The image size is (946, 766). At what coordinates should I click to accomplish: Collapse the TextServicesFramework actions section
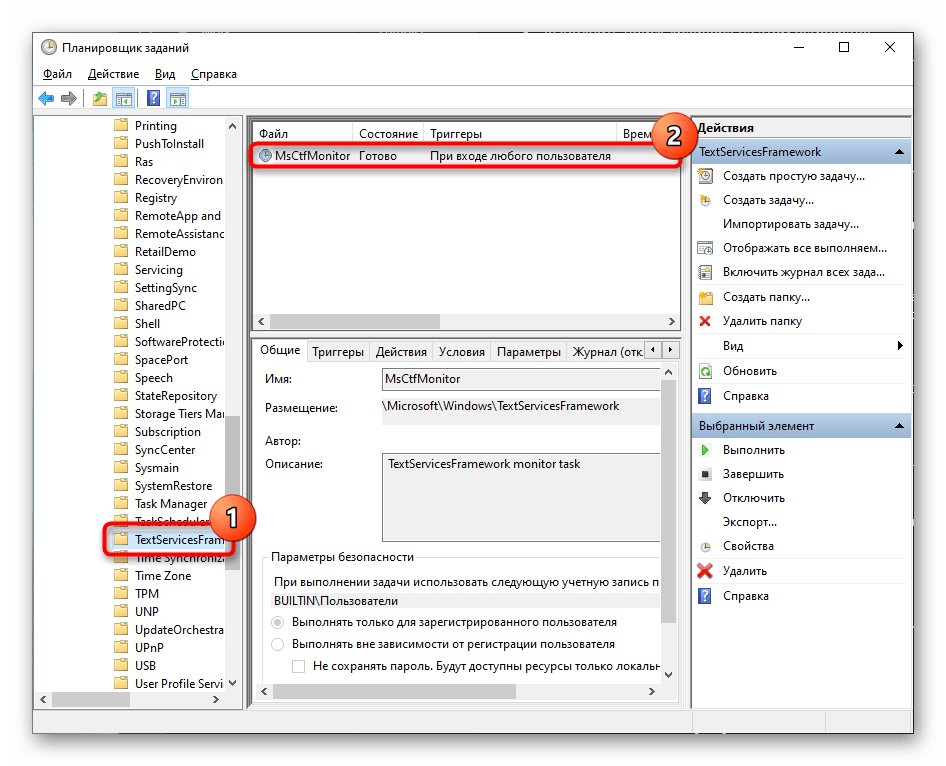[900, 152]
